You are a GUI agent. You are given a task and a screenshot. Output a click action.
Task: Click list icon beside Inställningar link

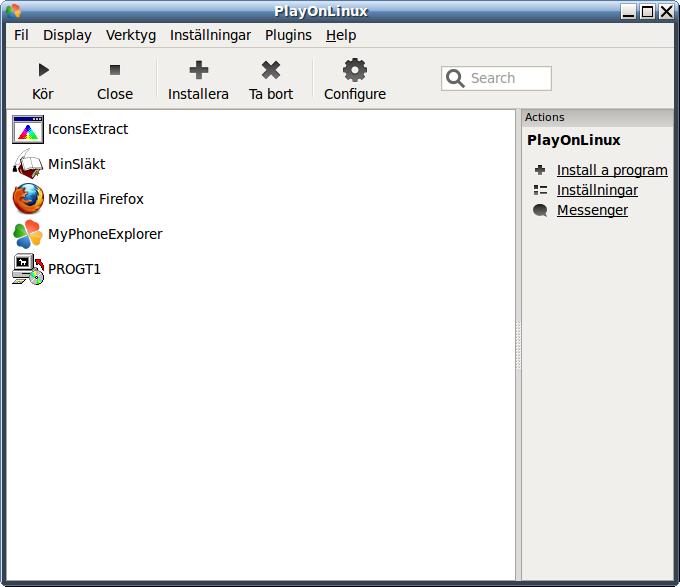pos(540,190)
